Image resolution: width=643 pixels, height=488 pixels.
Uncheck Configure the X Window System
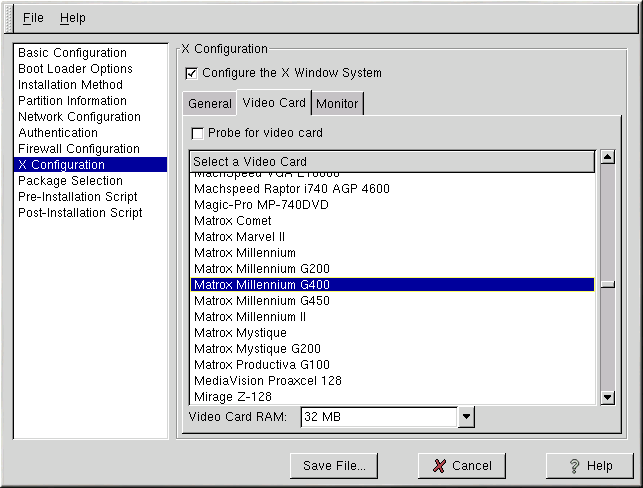(x=192, y=73)
